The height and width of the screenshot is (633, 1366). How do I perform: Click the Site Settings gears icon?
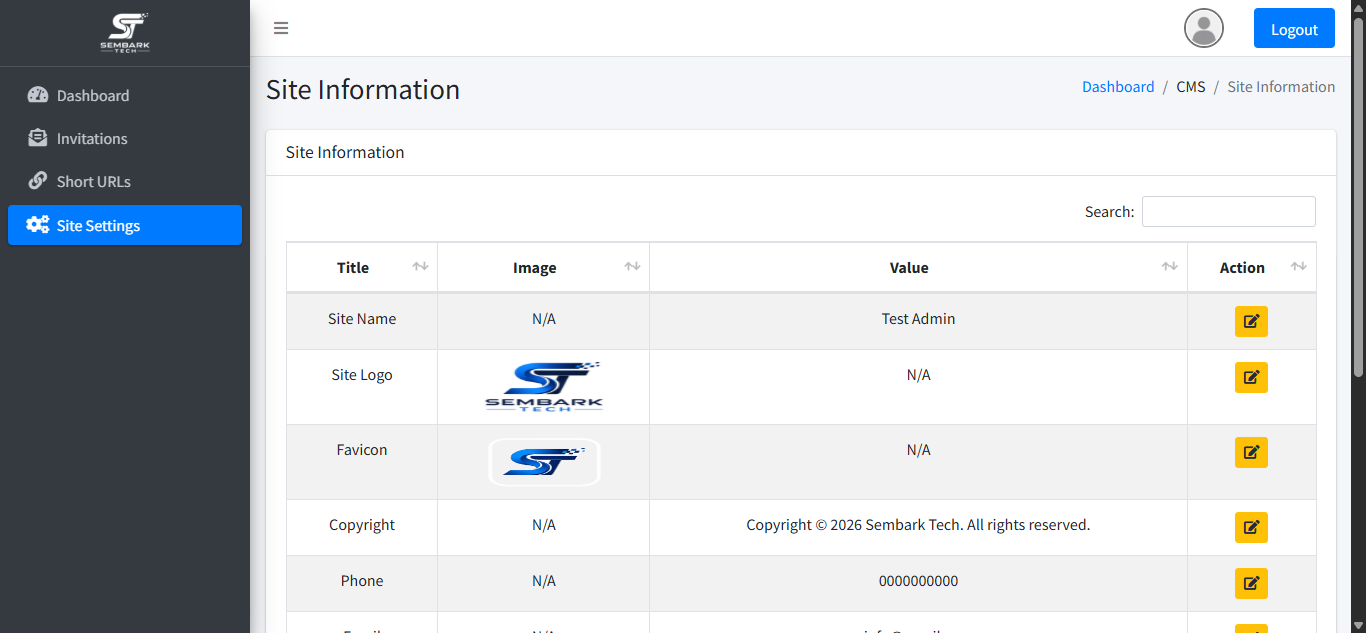click(38, 225)
